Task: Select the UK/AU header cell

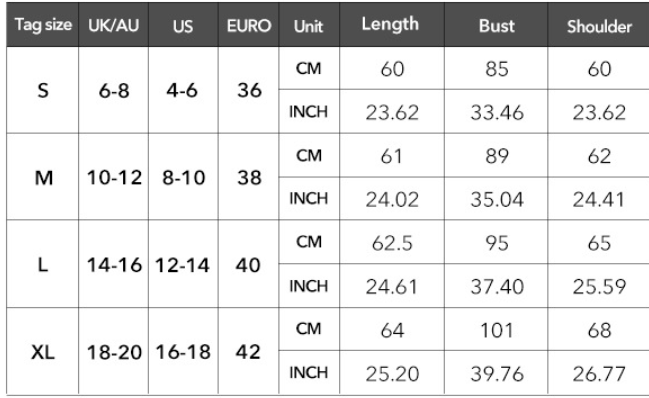Action: [113, 25]
